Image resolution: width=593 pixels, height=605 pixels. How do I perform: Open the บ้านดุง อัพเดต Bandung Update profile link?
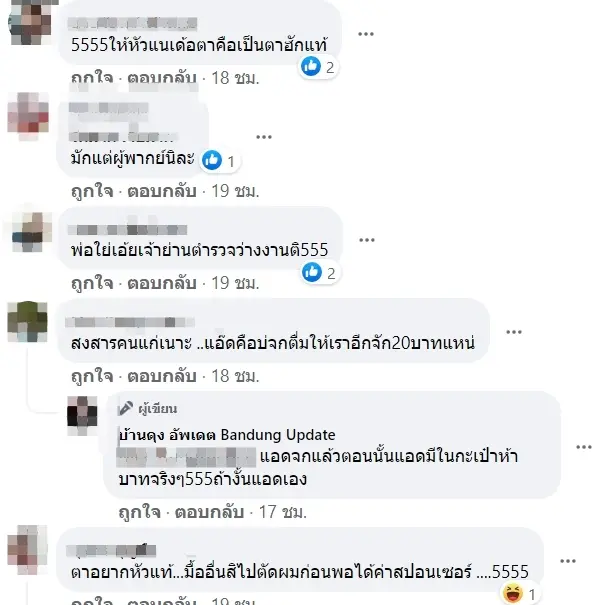click(x=227, y=435)
